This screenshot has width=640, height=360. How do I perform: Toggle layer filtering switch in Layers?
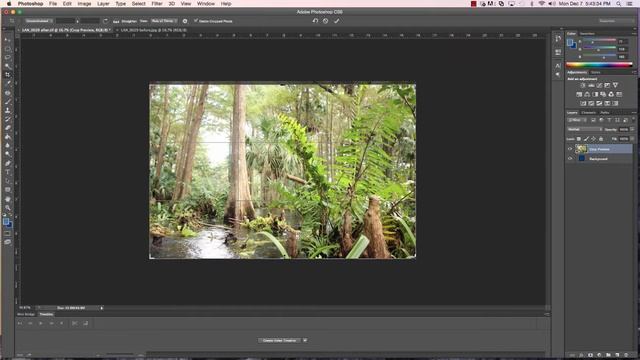633,120
